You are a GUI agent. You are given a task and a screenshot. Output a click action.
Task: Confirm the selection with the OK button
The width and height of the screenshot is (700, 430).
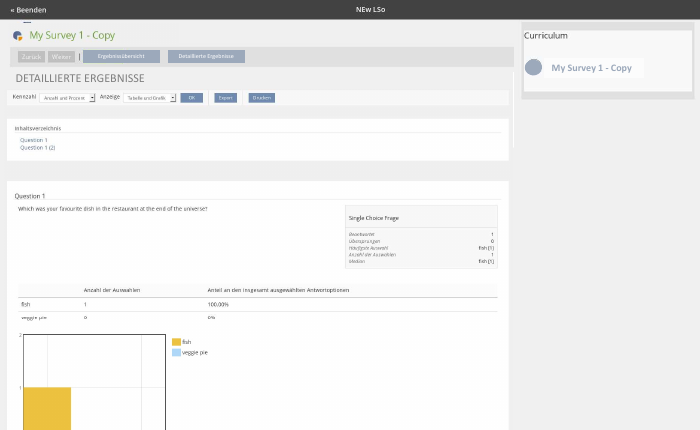191,98
